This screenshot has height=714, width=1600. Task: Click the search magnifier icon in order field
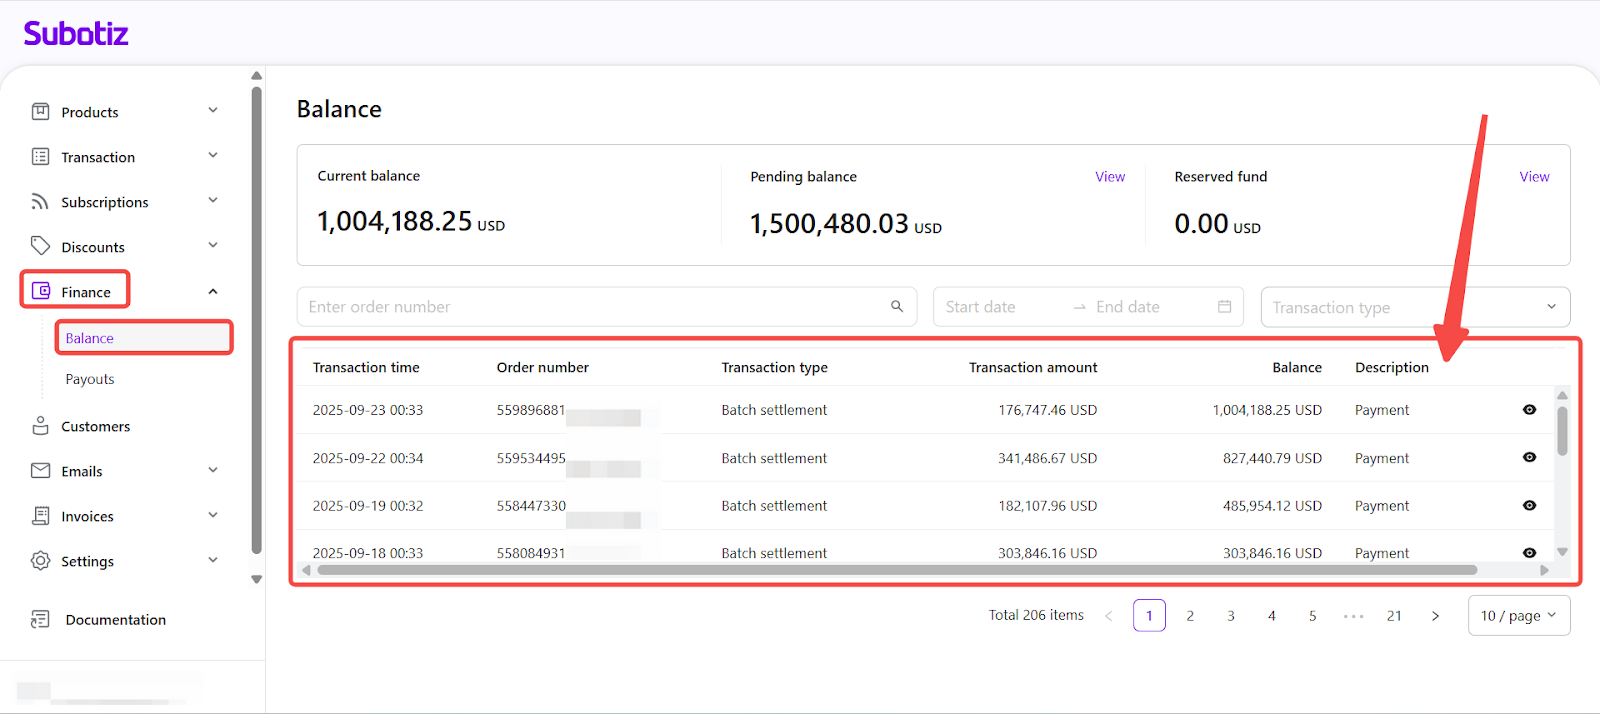[x=897, y=307]
